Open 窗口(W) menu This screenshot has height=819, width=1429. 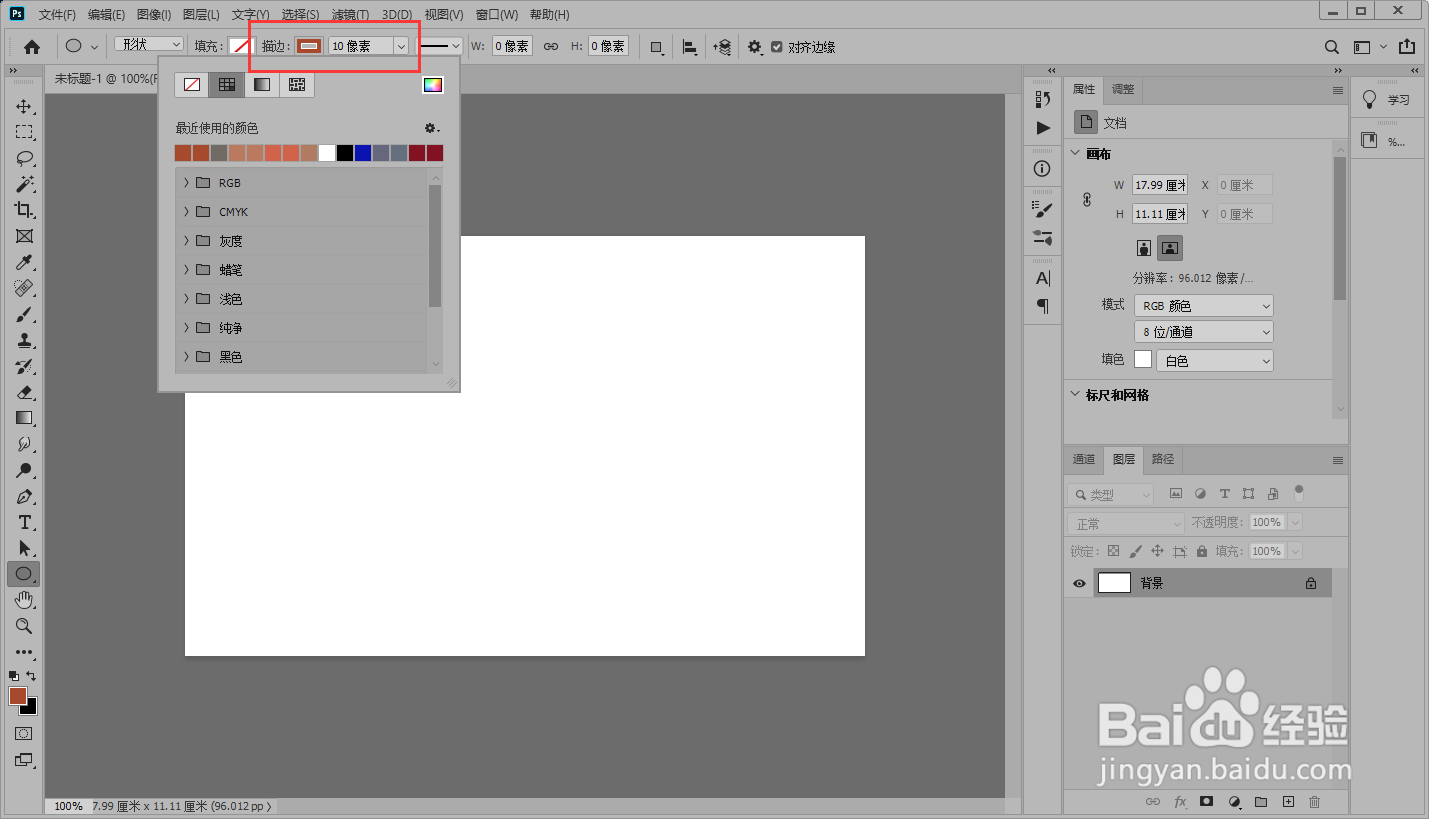pos(497,15)
